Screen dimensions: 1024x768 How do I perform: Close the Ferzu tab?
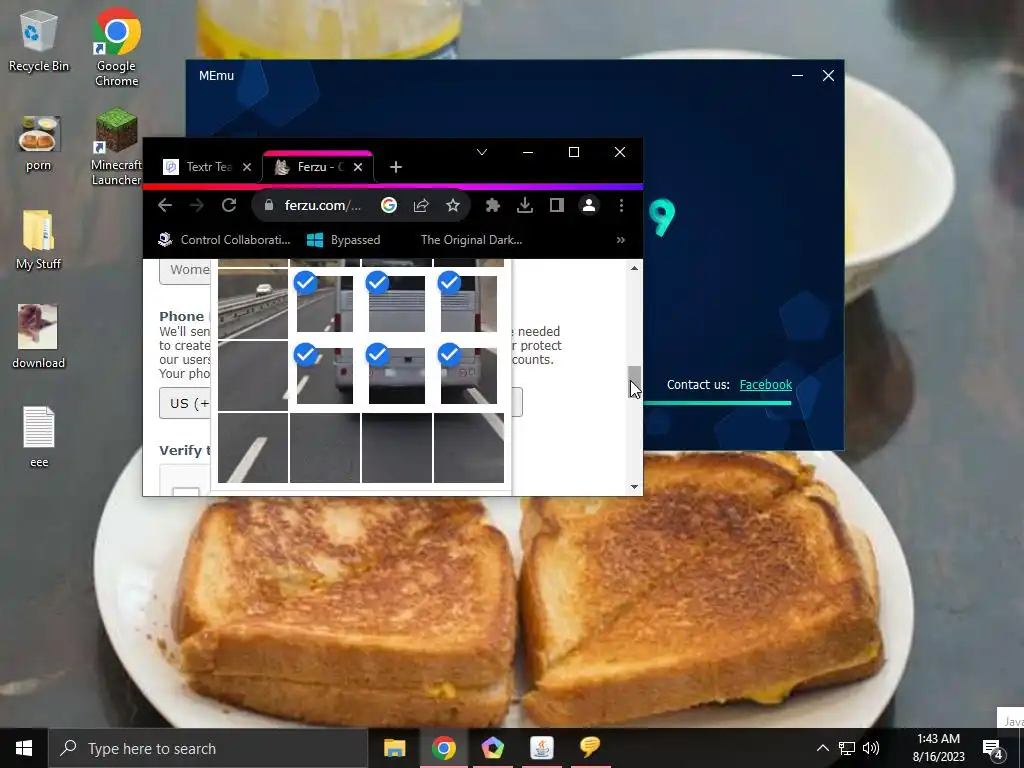tap(358, 167)
